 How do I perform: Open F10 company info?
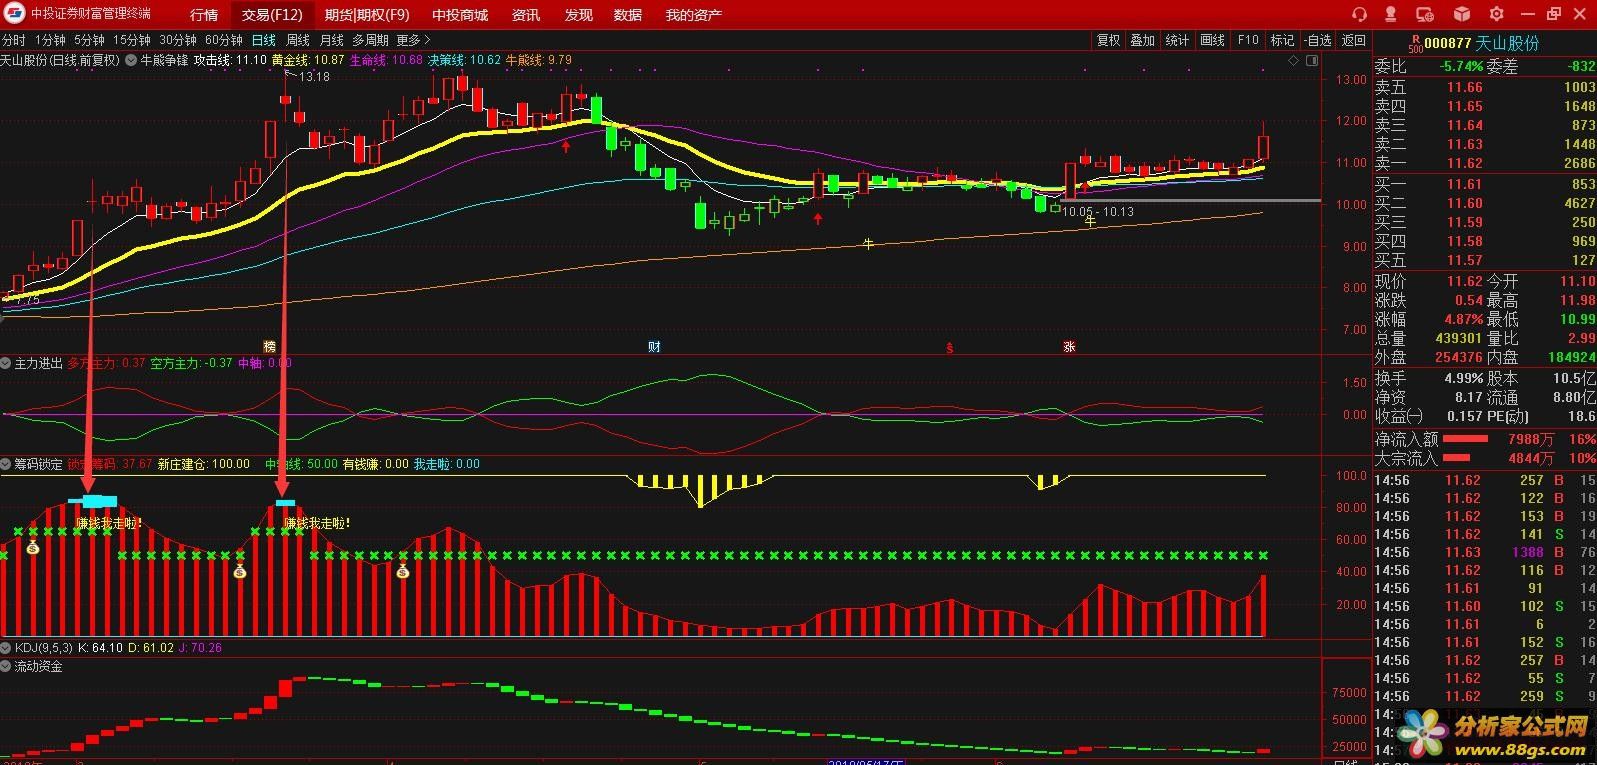tap(1248, 40)
